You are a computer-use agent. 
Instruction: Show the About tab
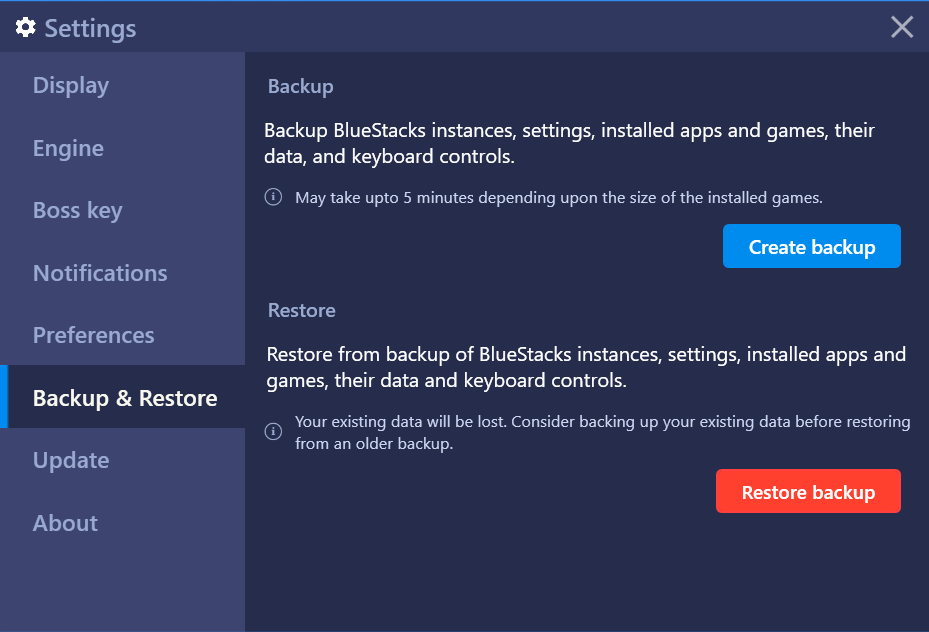[x=122, y=523]
